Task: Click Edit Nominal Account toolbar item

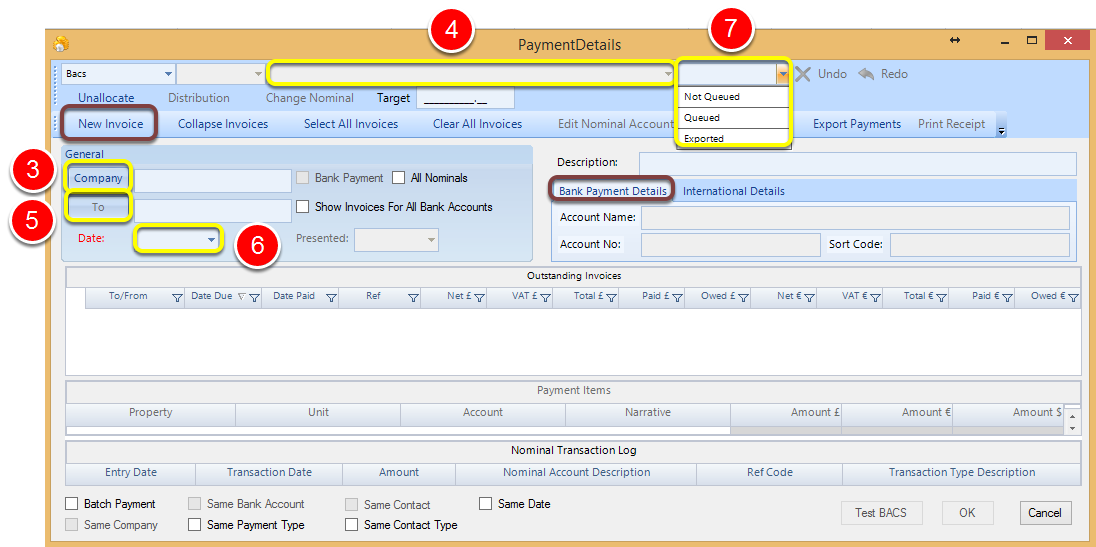Action: click(615, 124)
